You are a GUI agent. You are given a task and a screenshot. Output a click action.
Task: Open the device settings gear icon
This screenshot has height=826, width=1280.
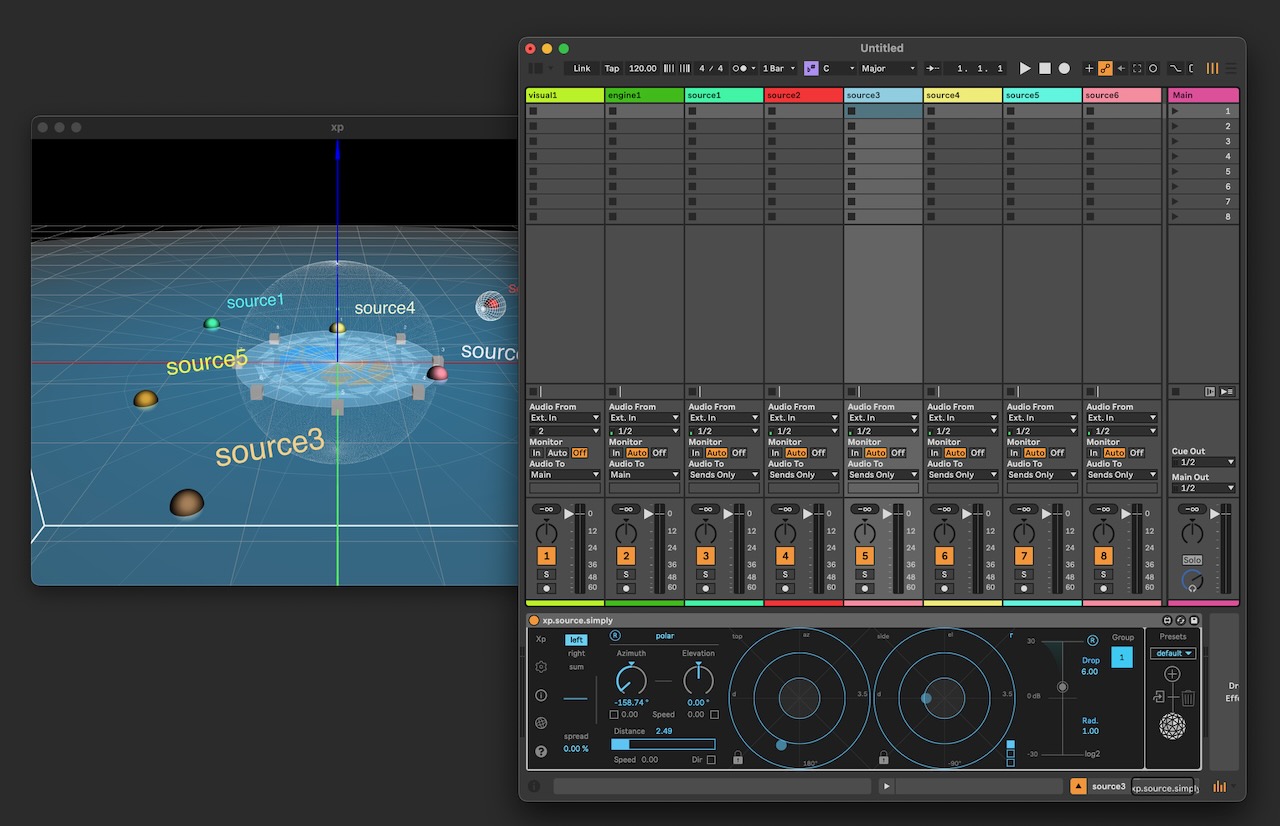541,667
